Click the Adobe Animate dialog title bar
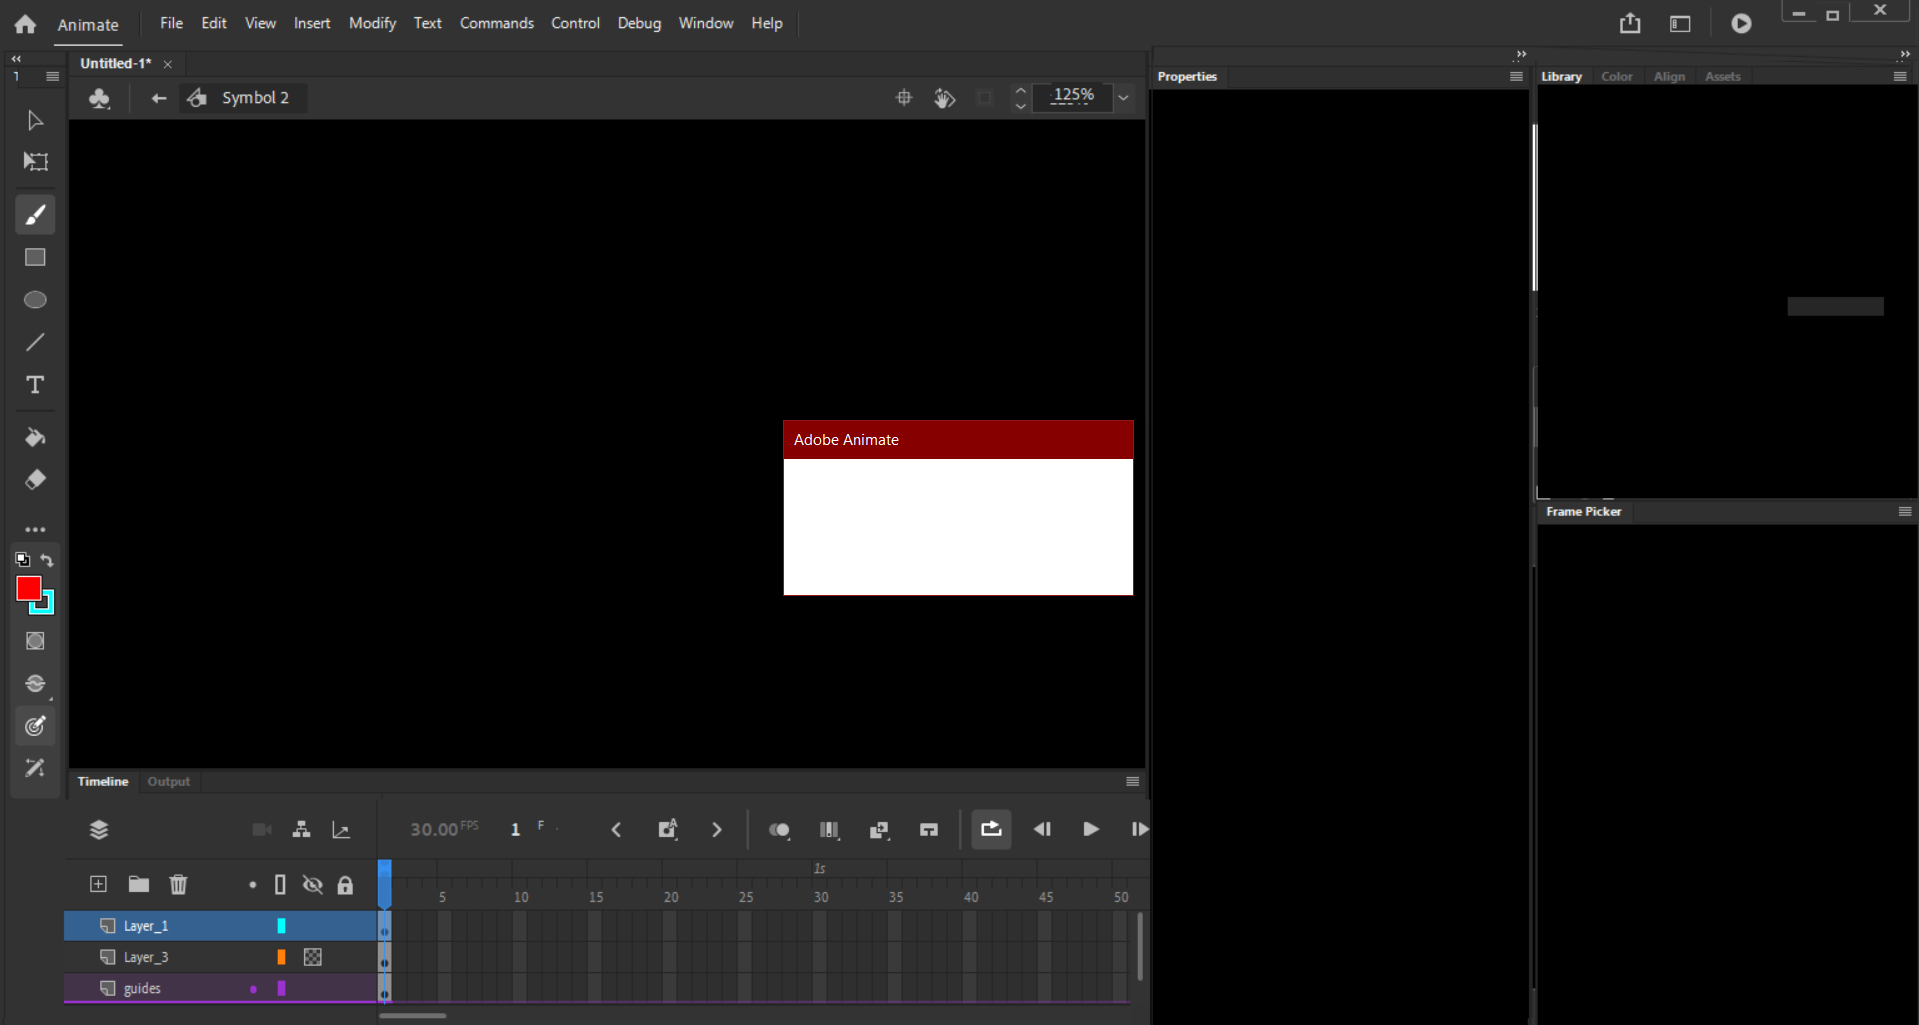The height and width of the screenshot is (1025, 1919). click(x=958, y=440)
